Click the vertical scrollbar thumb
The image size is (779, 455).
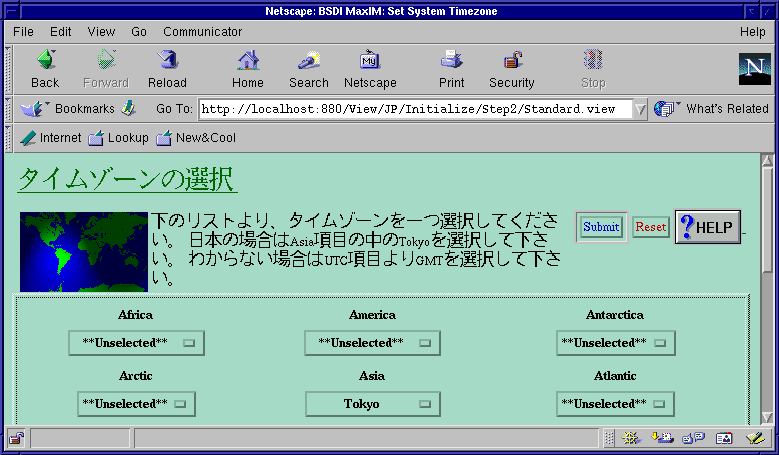click(x=767, y=219)
